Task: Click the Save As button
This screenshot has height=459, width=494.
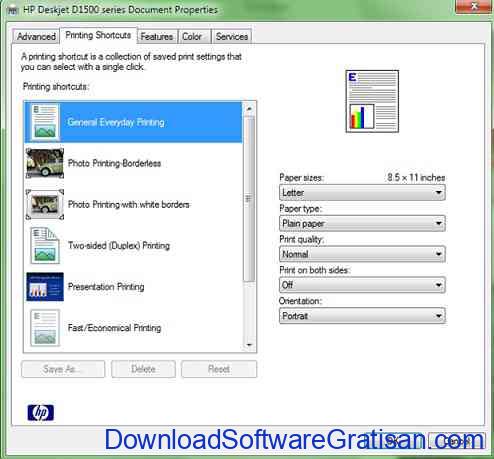Action: click(63, 369)
